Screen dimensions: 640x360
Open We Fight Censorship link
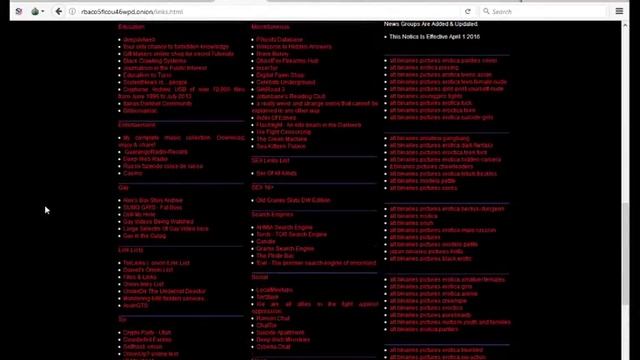point(284,132)
